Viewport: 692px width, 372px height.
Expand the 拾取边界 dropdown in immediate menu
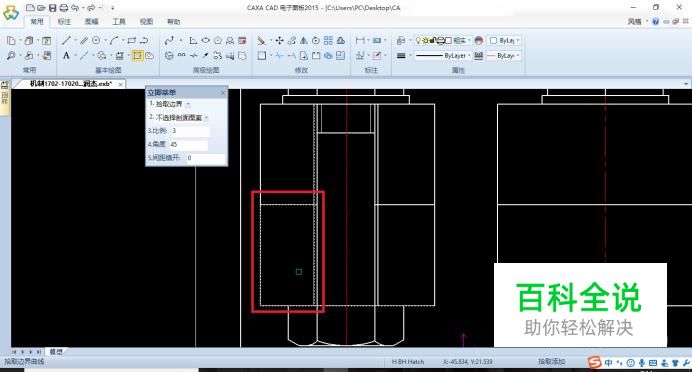coord(188,105)
